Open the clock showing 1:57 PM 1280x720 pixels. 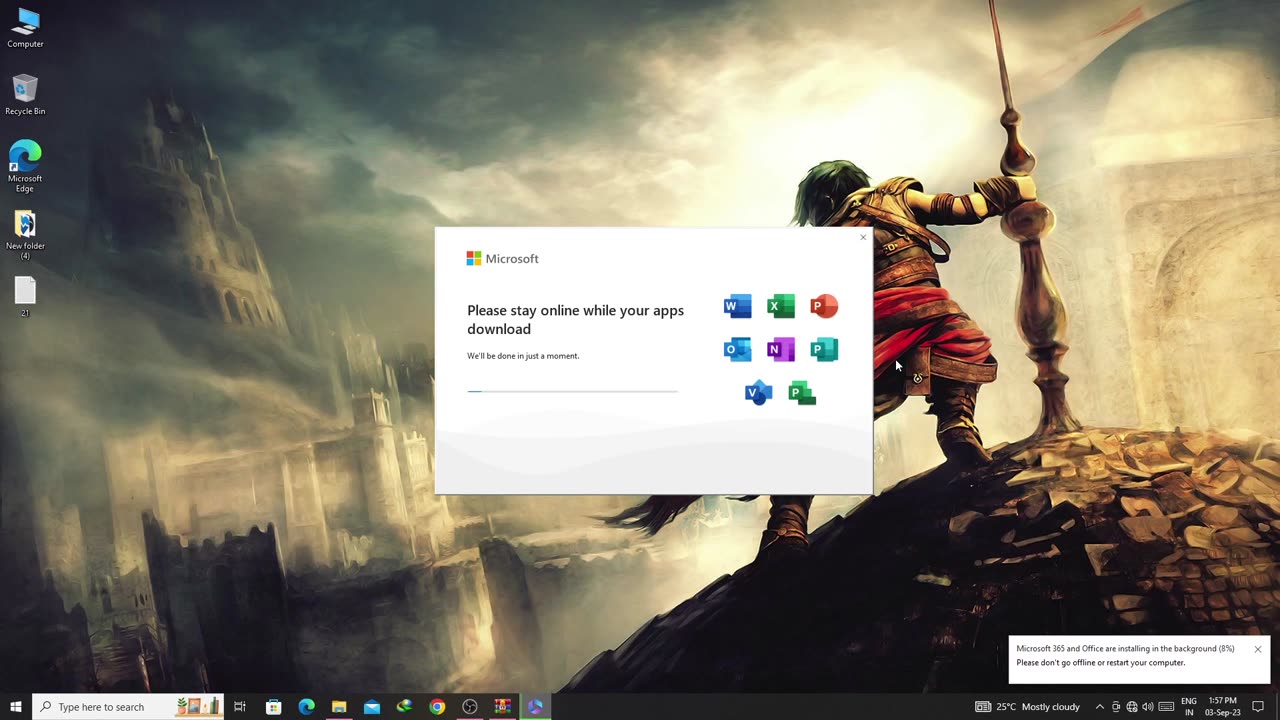[1222, 707]
